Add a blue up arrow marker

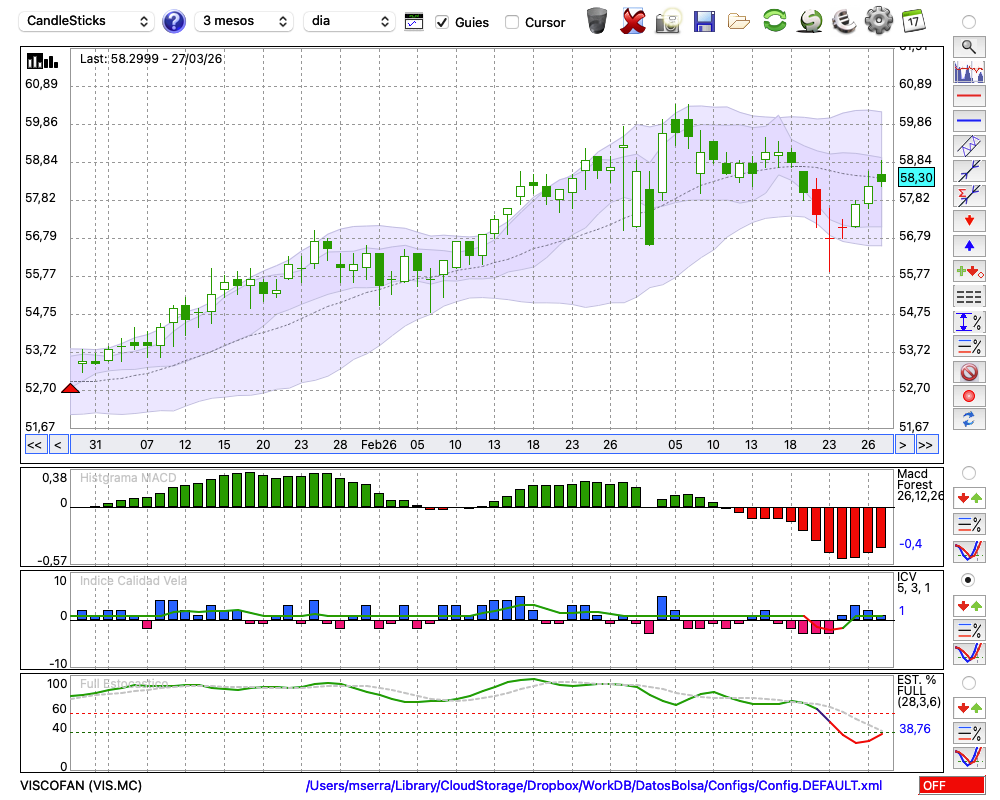(x=969, y=246)
